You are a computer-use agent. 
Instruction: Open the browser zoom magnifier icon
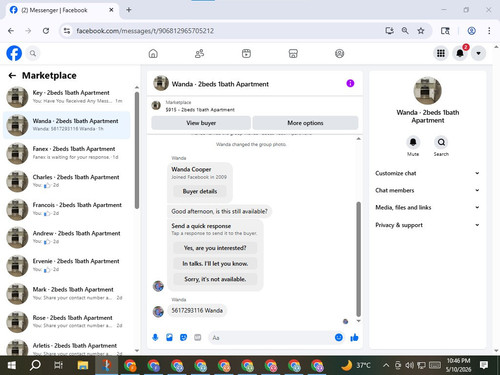point(405,31)
